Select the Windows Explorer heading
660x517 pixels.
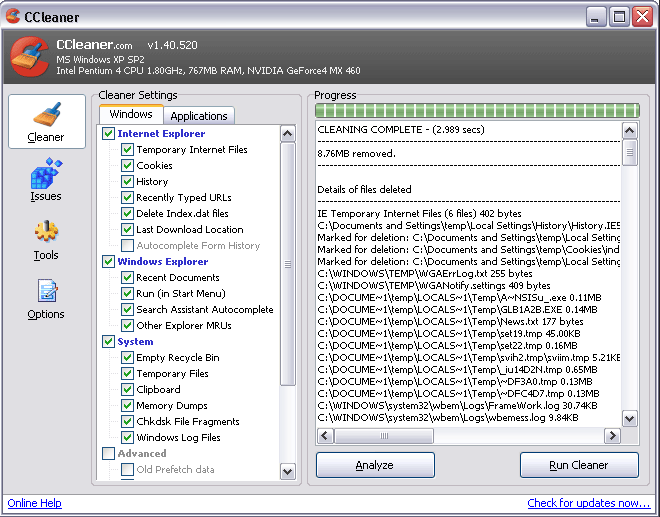[163, 261]
